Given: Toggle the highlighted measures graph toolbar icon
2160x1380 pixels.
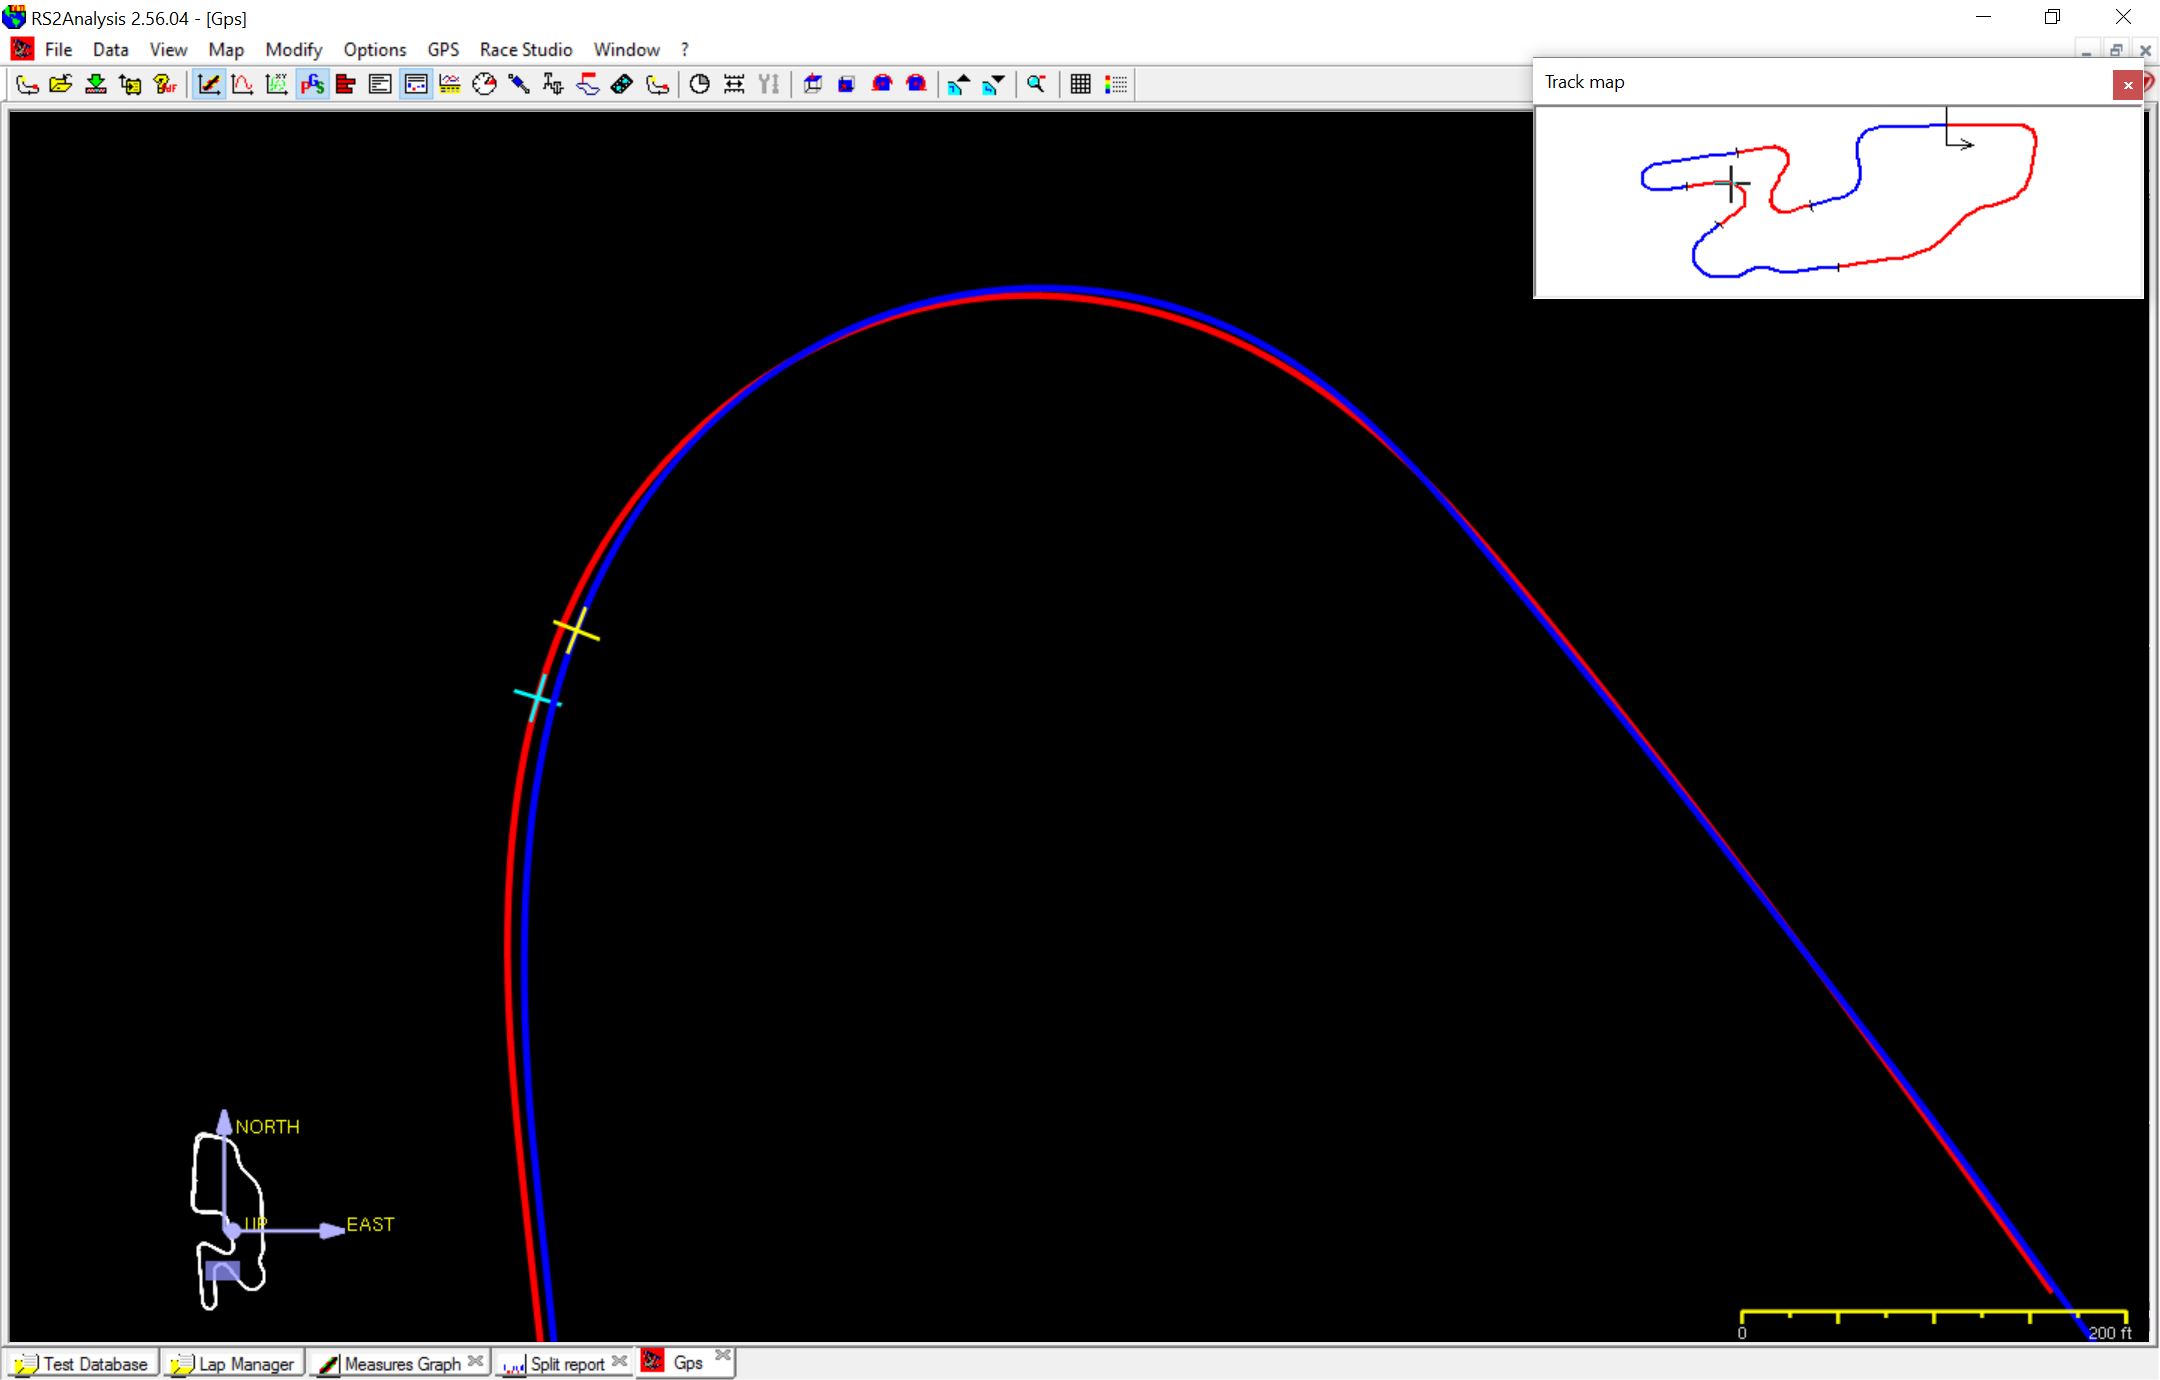Looking at the screenshot, I should [208, 84].
